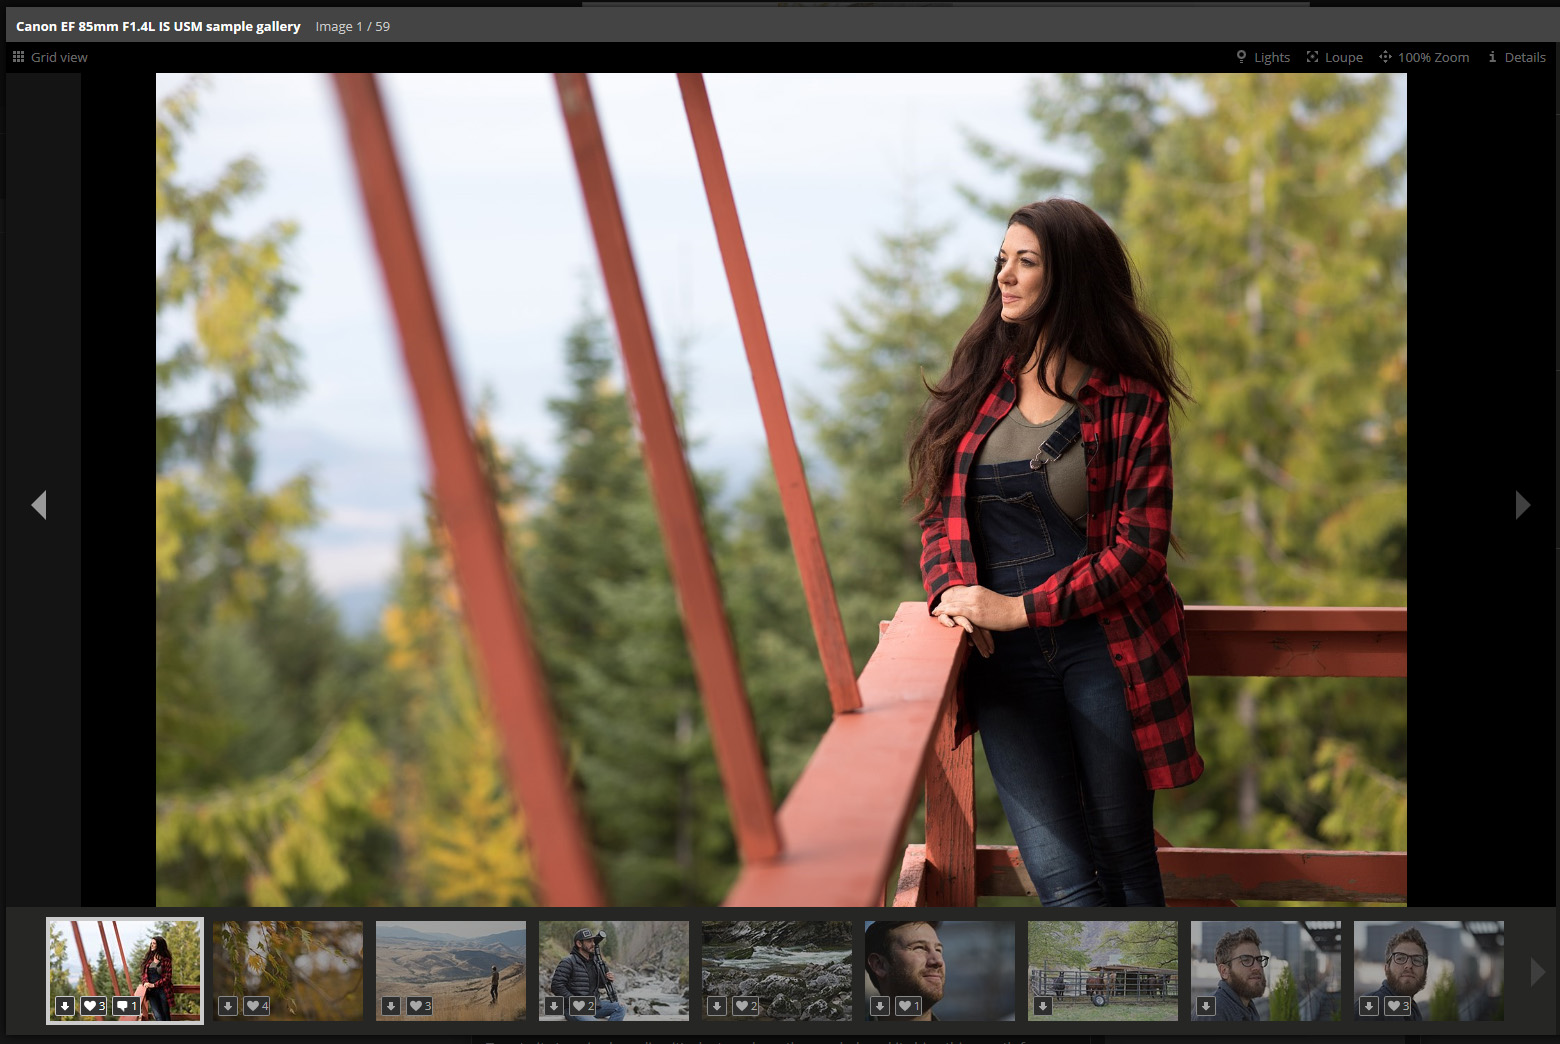The image size is (1560, 1044).
Task: Enable the Loupe magnifier
Action: 1334,57
